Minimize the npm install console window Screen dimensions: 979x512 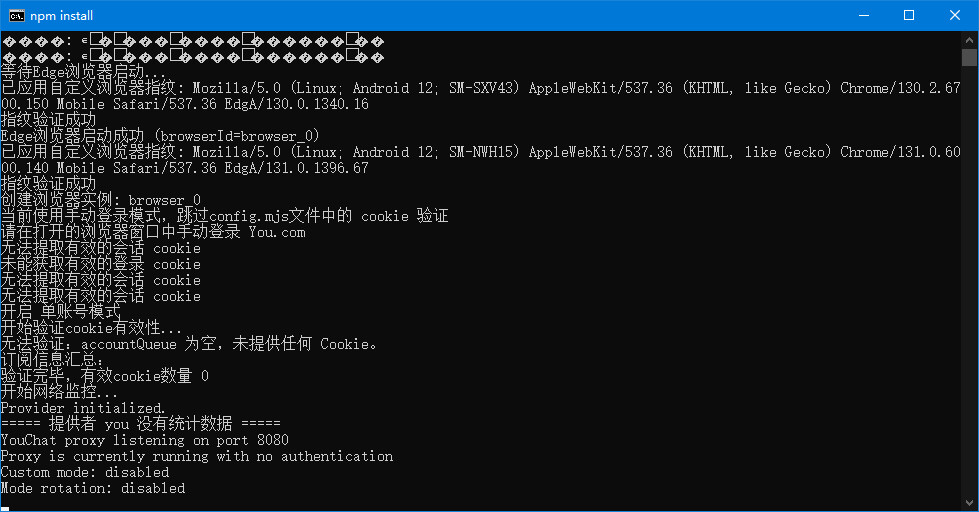coord(862,15)
